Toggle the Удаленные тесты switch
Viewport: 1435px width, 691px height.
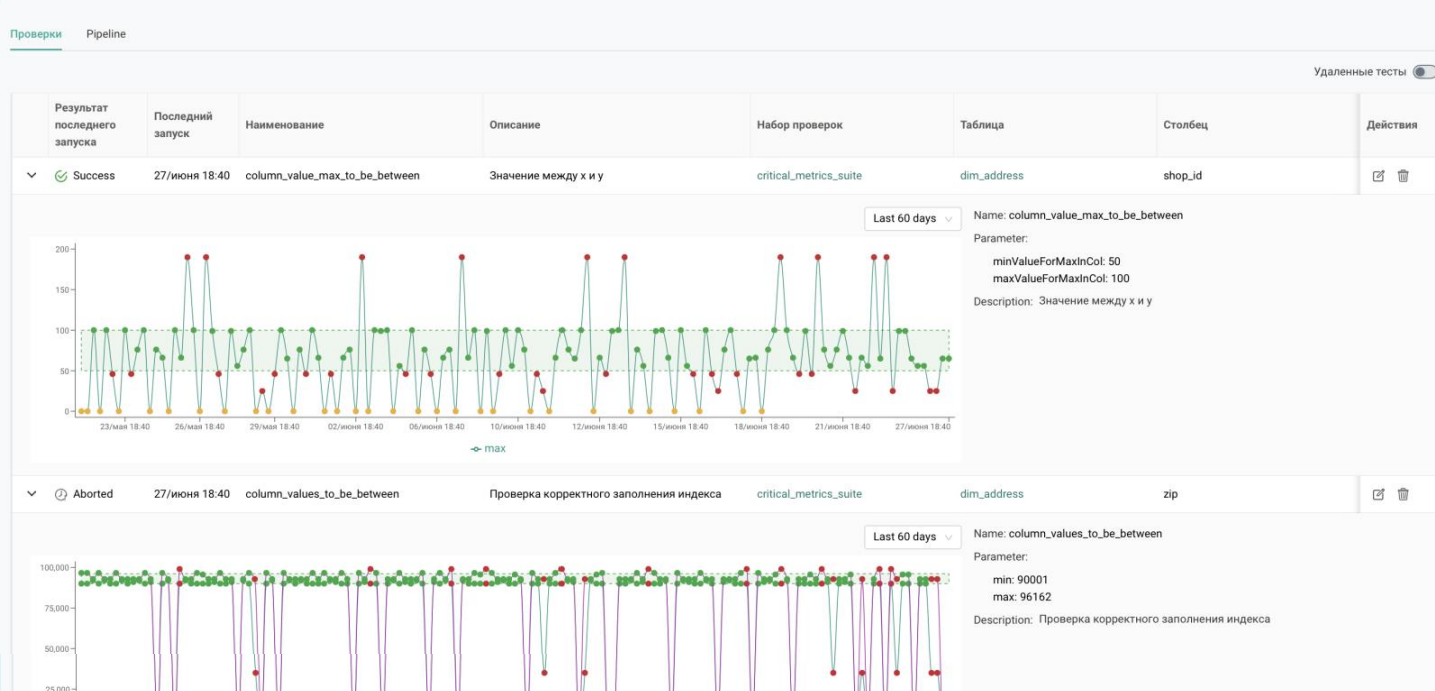click(x=1423, y=72)
